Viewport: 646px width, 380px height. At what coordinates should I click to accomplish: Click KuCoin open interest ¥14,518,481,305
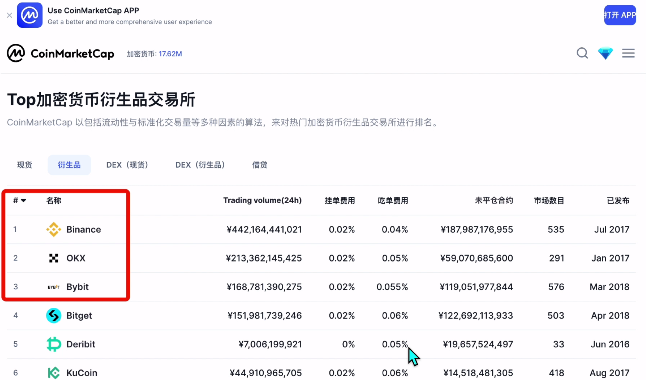478,373
